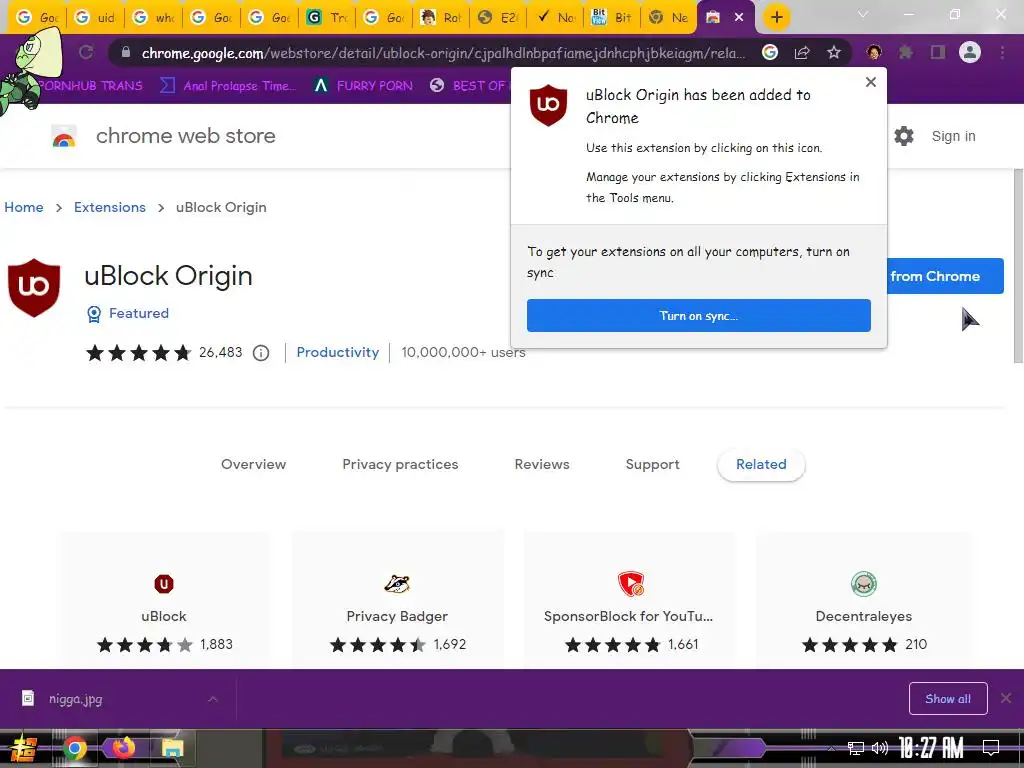Open the Windows Start button
The width and height of the screenshot is (1024, 768).
point(24,748)
